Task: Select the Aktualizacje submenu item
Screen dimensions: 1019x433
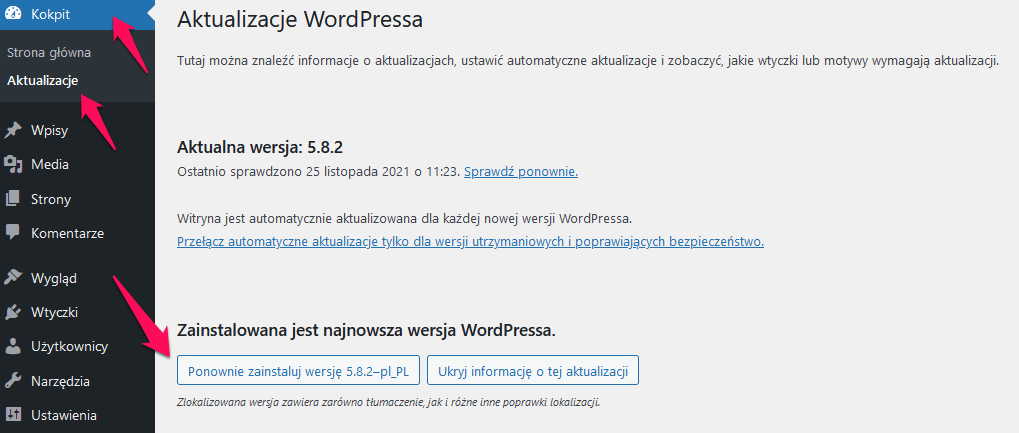Action: pyautogui.click(x=43, y=81)
